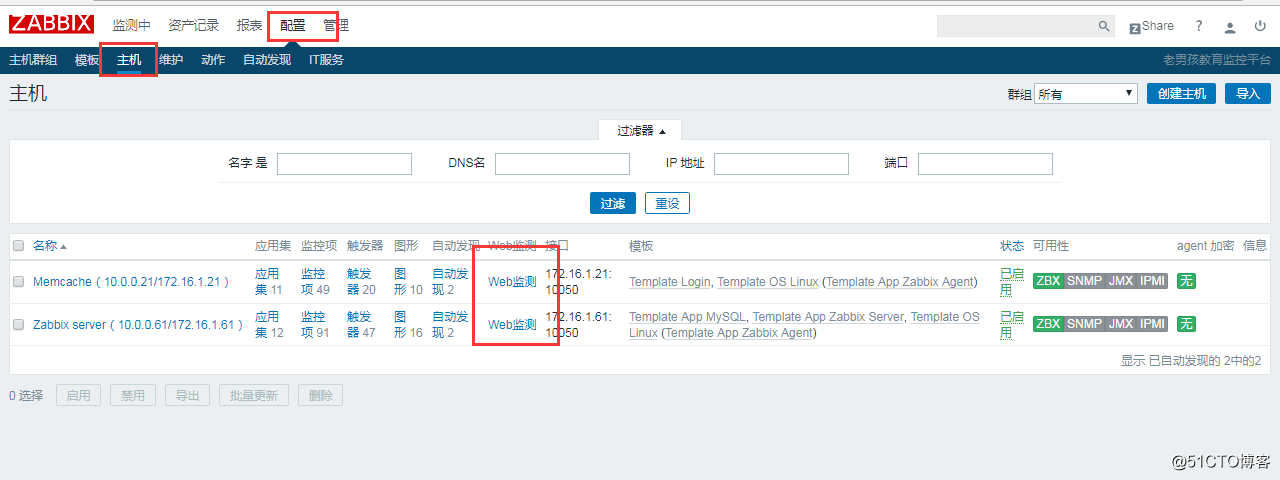
Task: Click the SNMP badge for Zabbix server
Action: point(1084,324)
